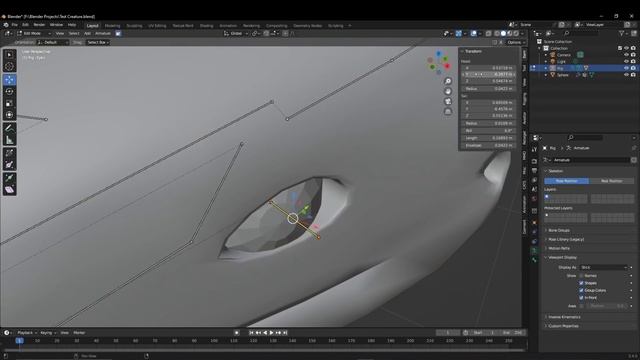Image resolution: width=640 pixels, height=360 pixels.
Task: Open the Scene properties tab icon
Action: (x=534, y=189)
